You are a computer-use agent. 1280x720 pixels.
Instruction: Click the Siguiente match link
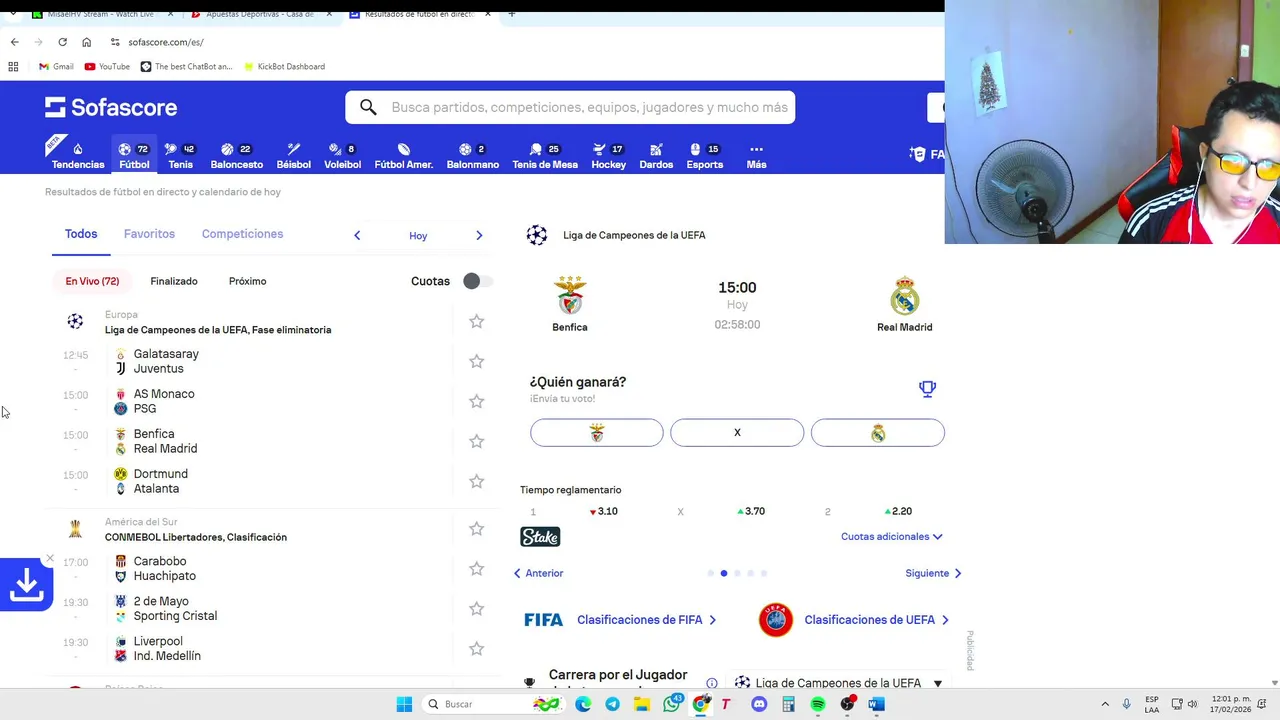(933, 573)
